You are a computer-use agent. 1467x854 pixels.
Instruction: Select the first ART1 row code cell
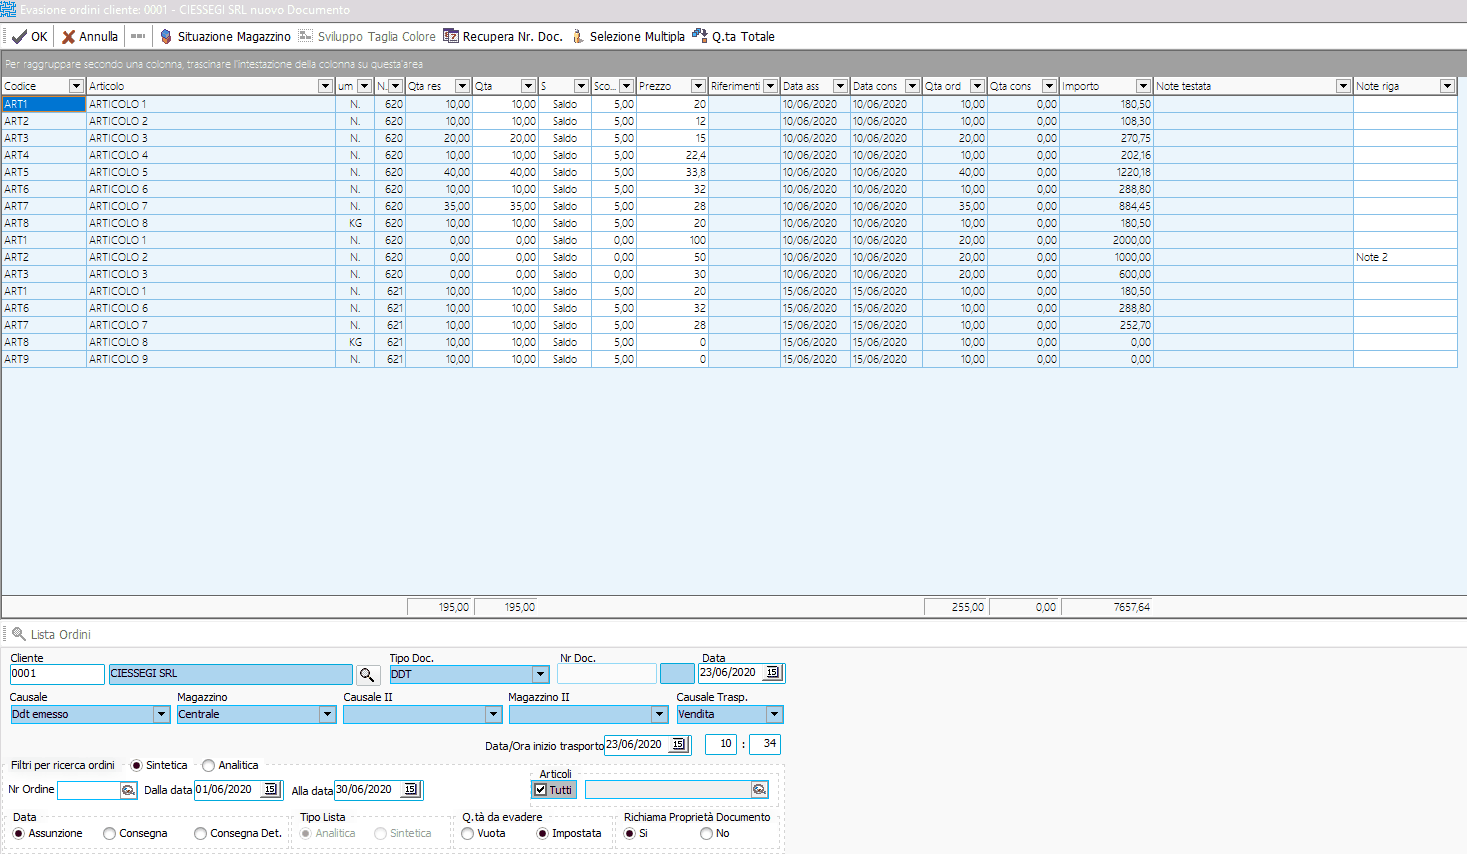(44, 104)
